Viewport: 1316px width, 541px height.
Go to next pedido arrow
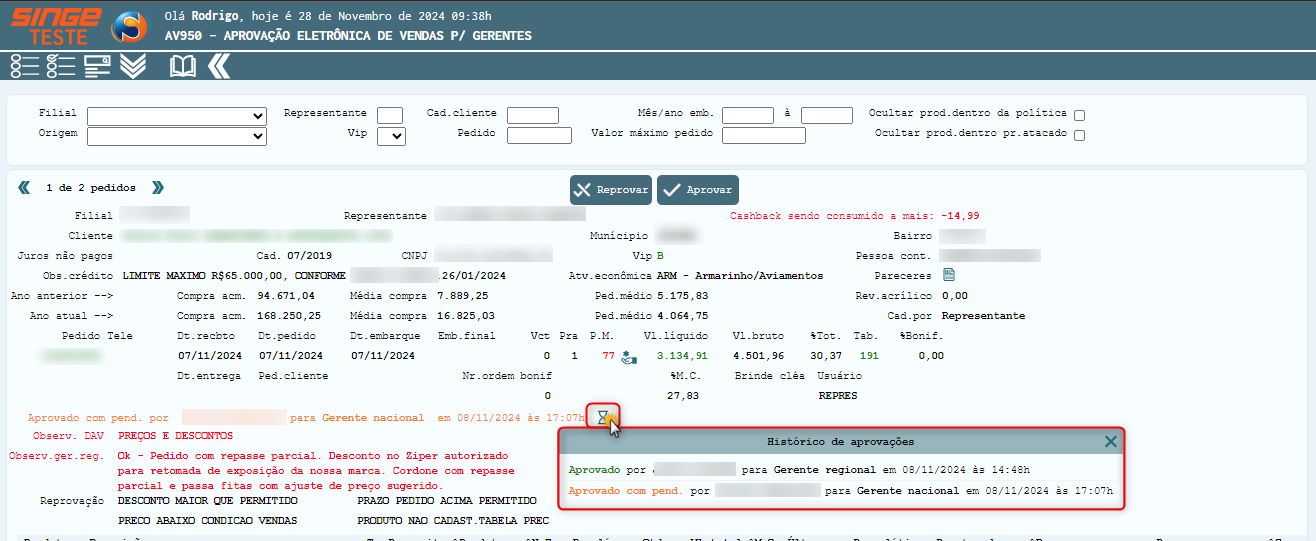158,188
